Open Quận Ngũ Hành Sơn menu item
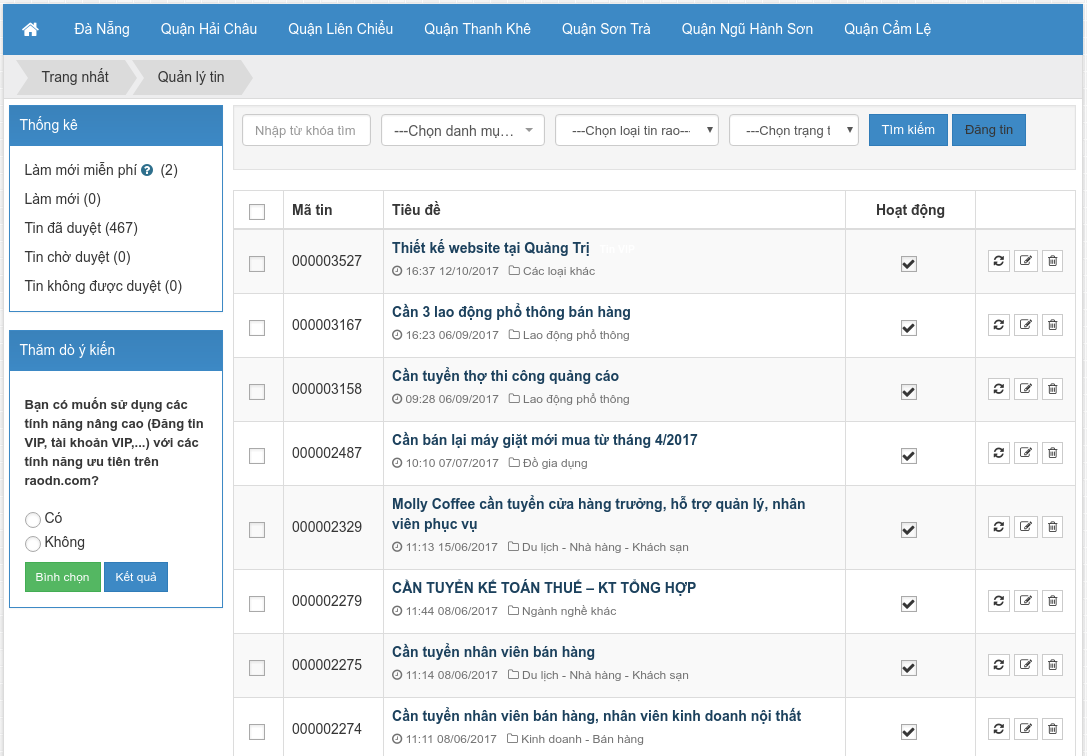 (747, 29)
